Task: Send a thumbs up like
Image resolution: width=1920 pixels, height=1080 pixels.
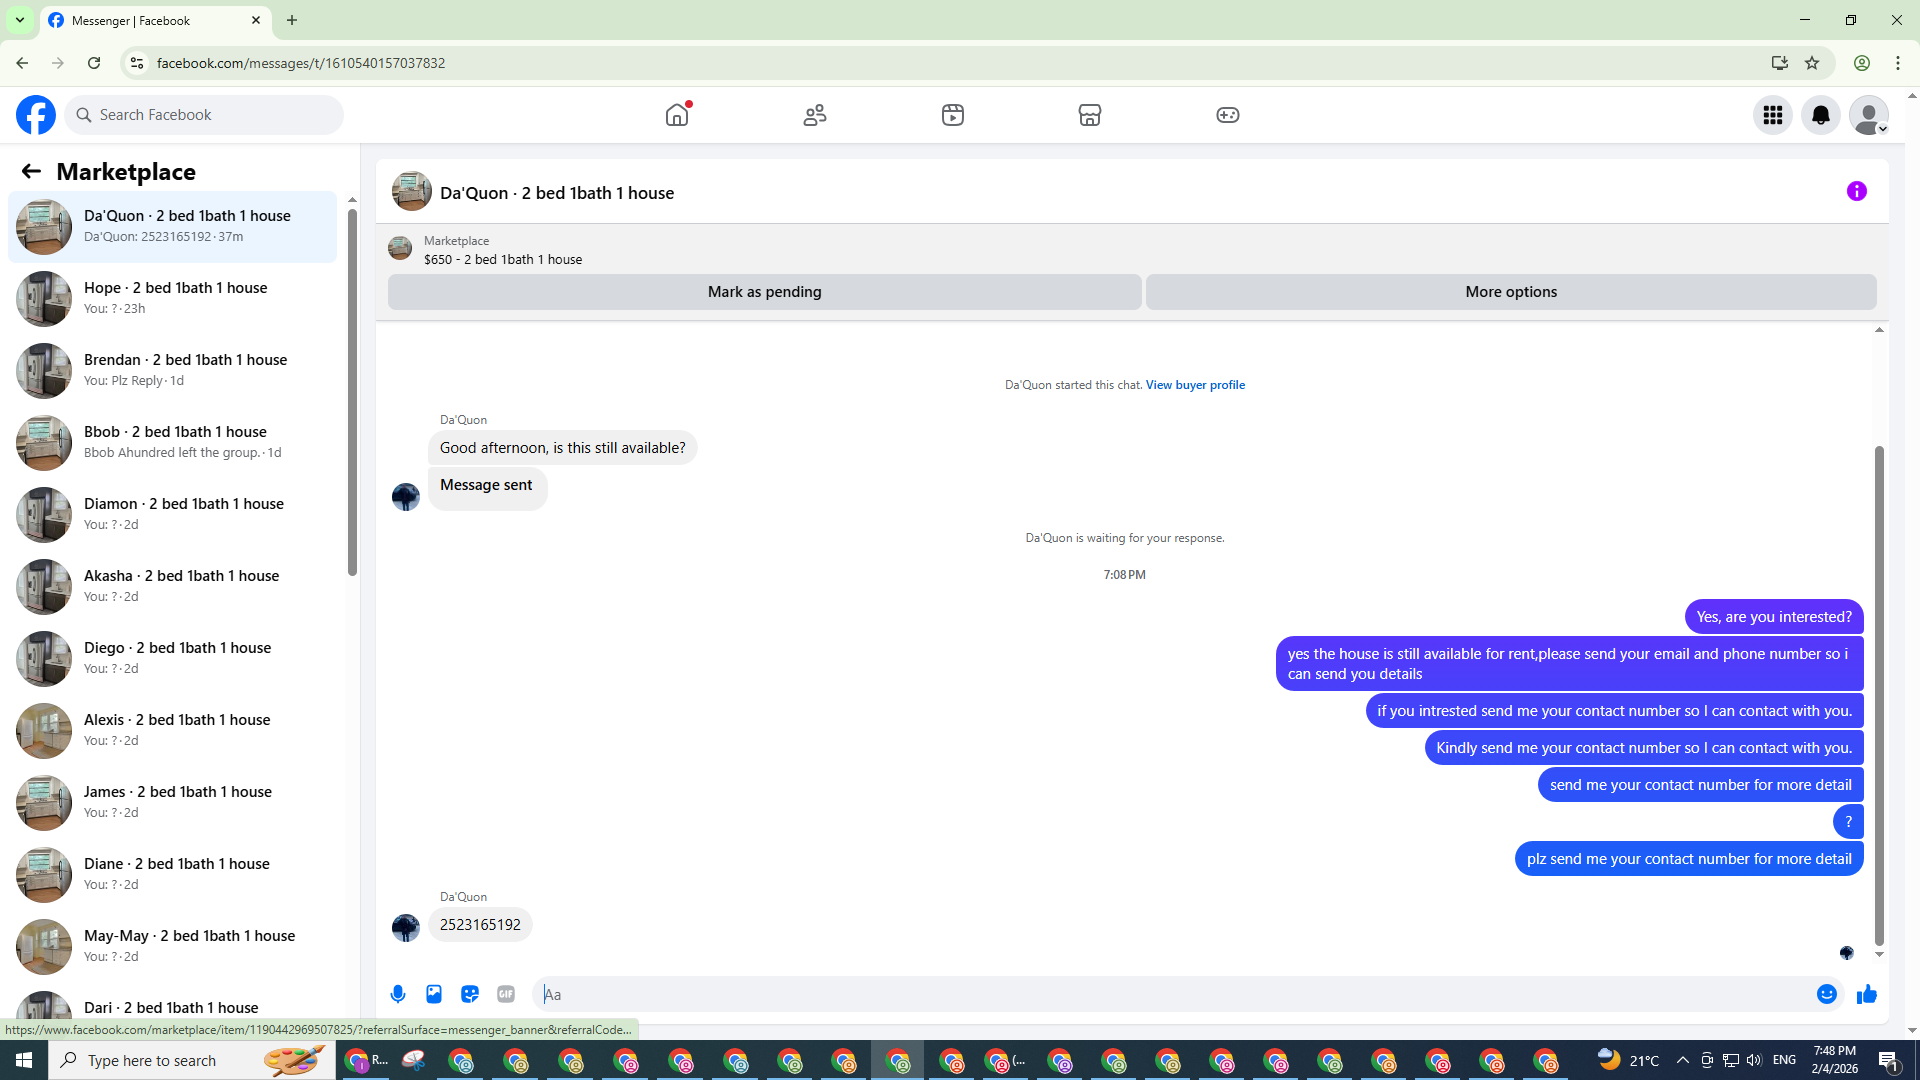Action: [x=1867, y=994]
